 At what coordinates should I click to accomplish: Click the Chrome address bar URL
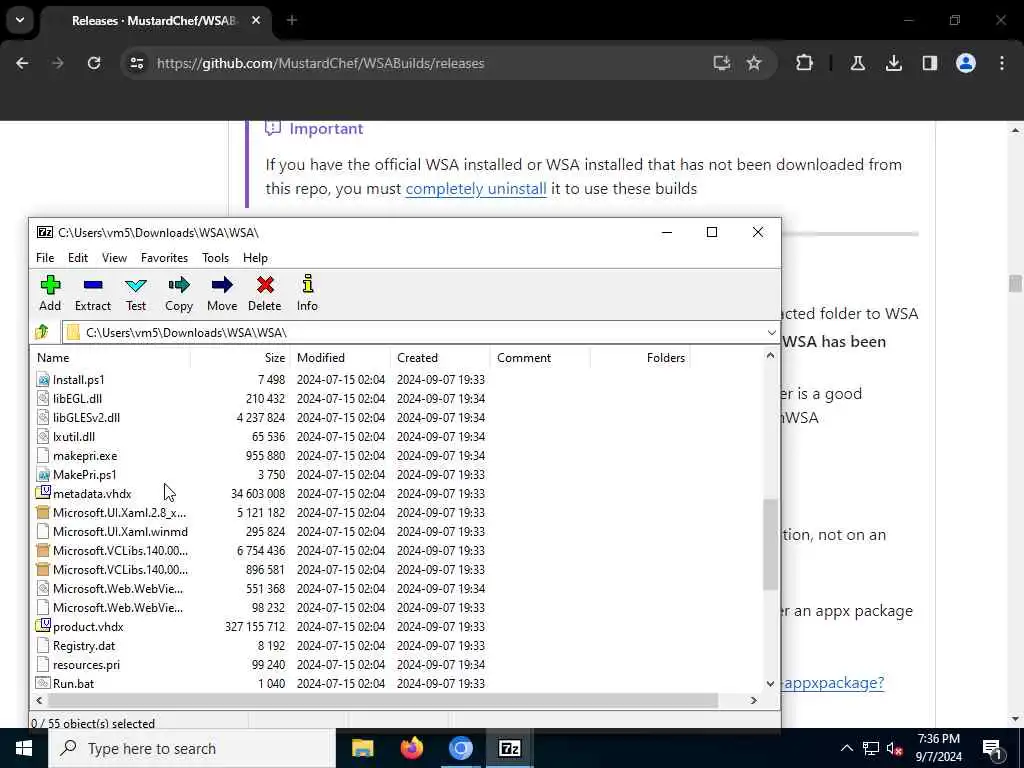click(x=321, y=63)
